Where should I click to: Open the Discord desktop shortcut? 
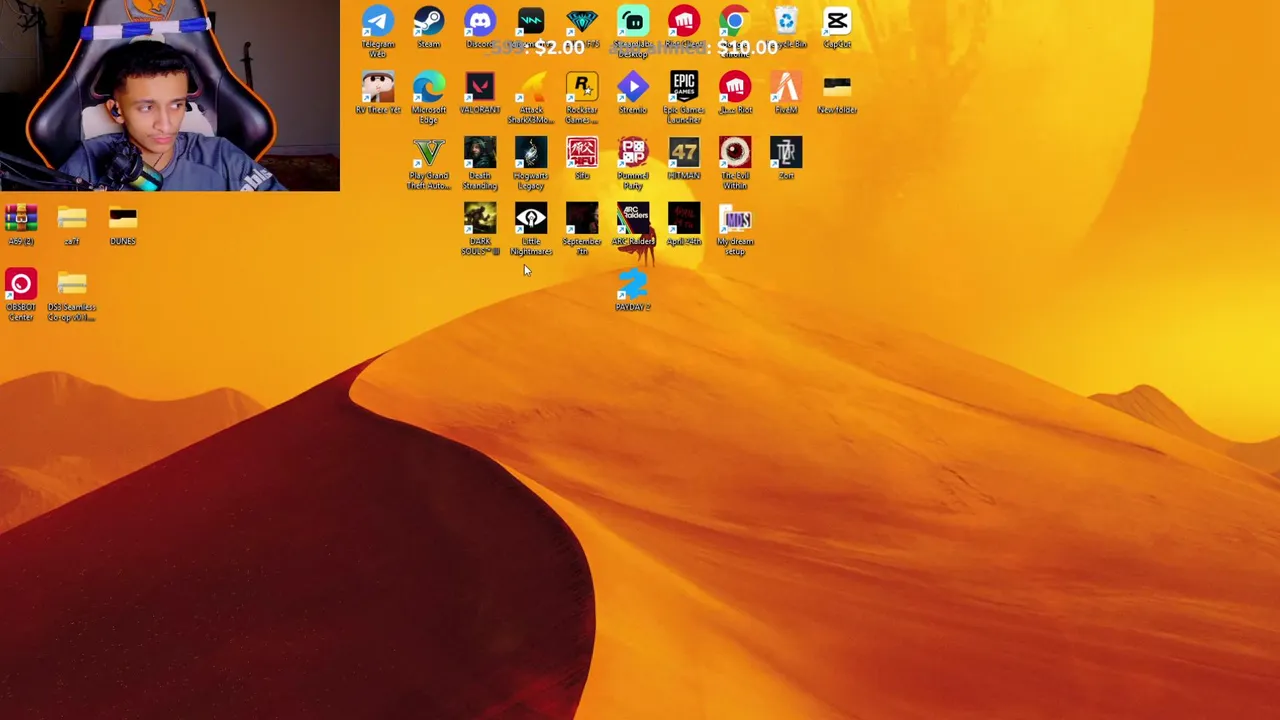click(x=480, y=26)
